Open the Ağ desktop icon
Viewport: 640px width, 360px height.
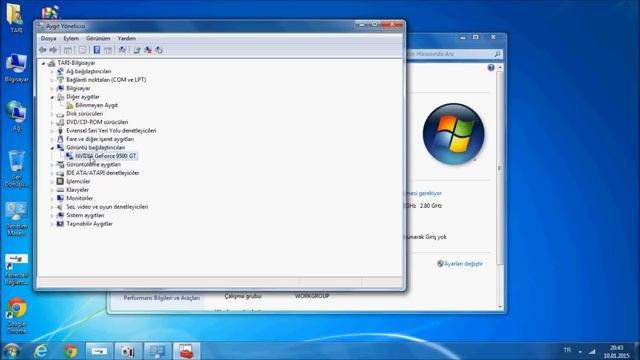pyautogui.click(x=16, y=116)
